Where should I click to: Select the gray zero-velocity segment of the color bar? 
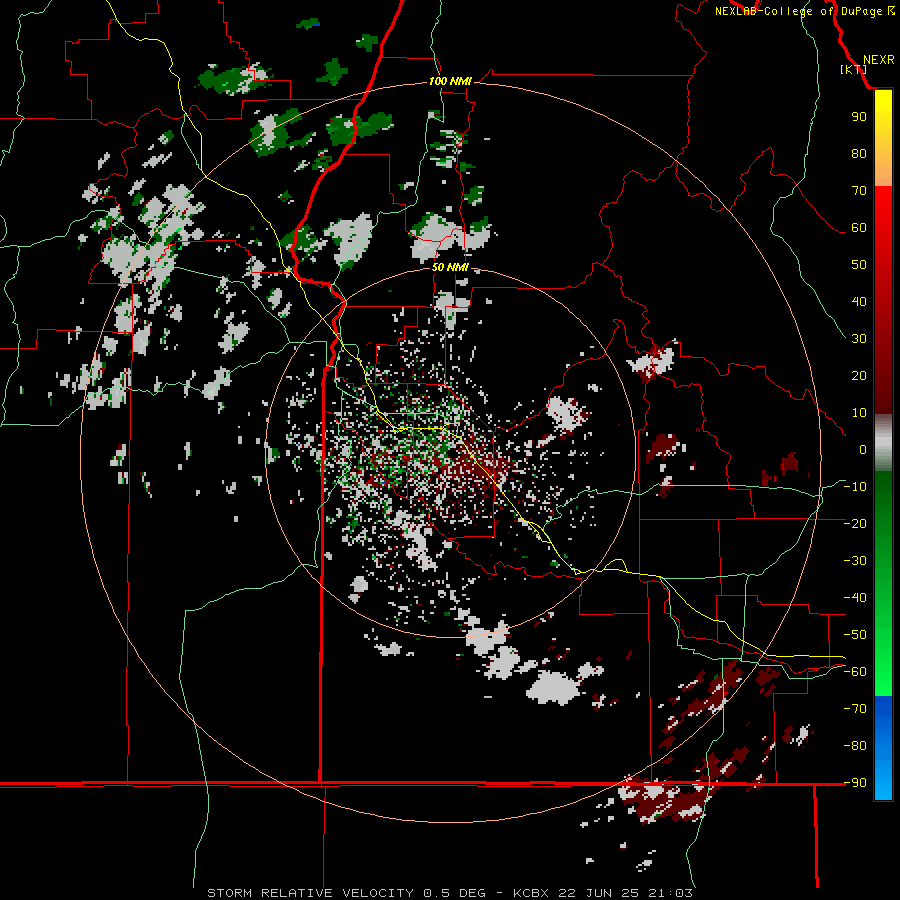pyautogui.click(x=883, y=443)
